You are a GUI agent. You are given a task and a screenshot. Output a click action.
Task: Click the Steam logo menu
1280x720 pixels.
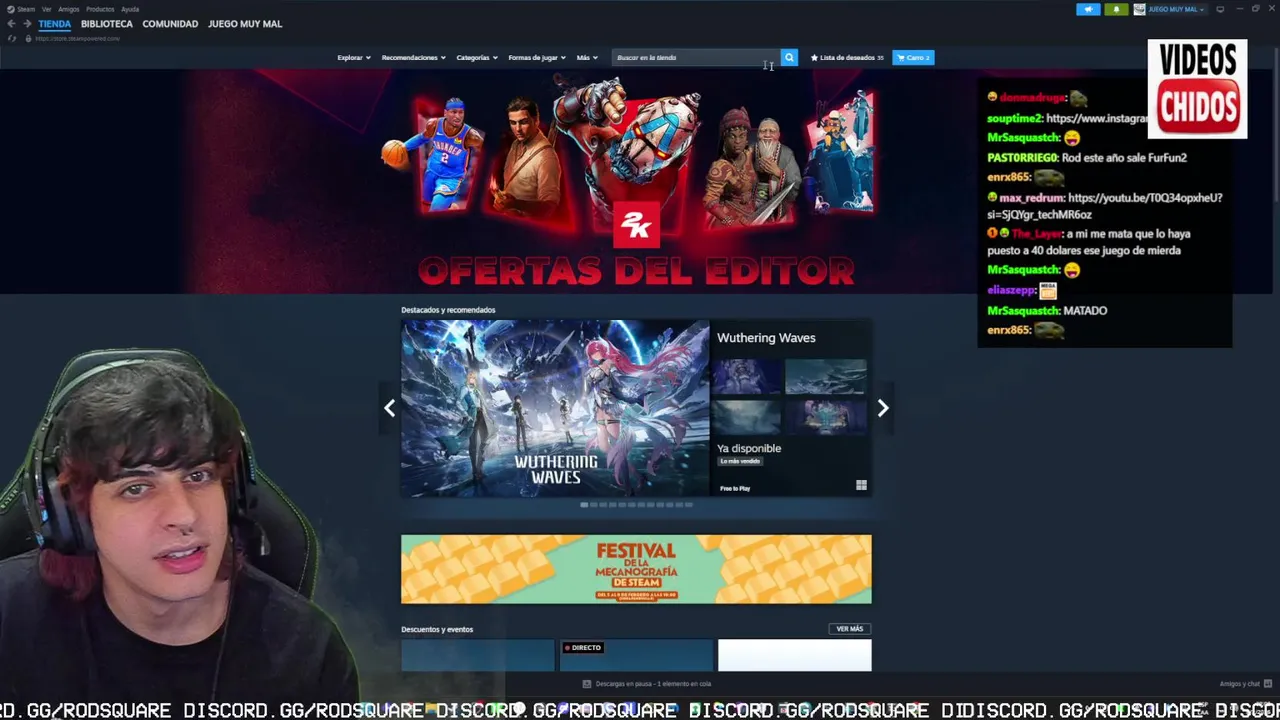tap(11, 9)
